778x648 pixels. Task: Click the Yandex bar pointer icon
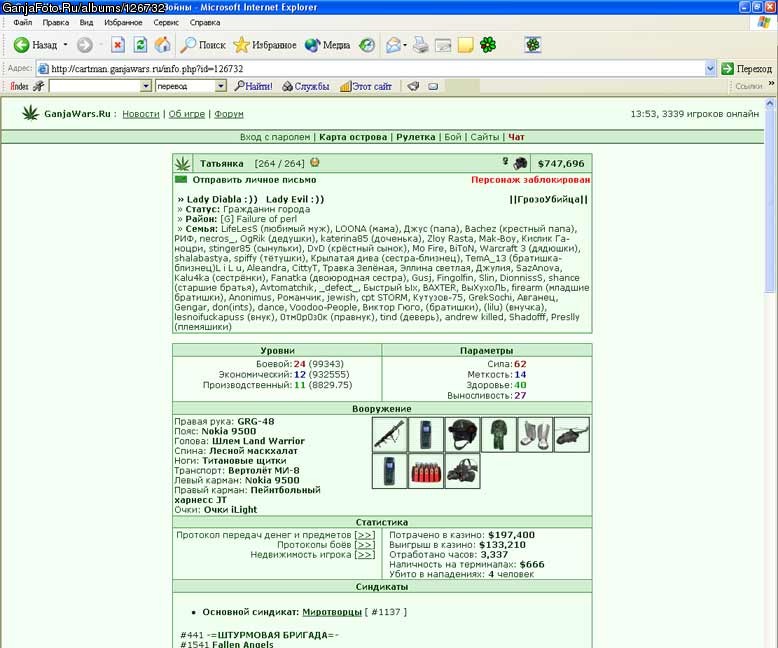pos(413,86)
